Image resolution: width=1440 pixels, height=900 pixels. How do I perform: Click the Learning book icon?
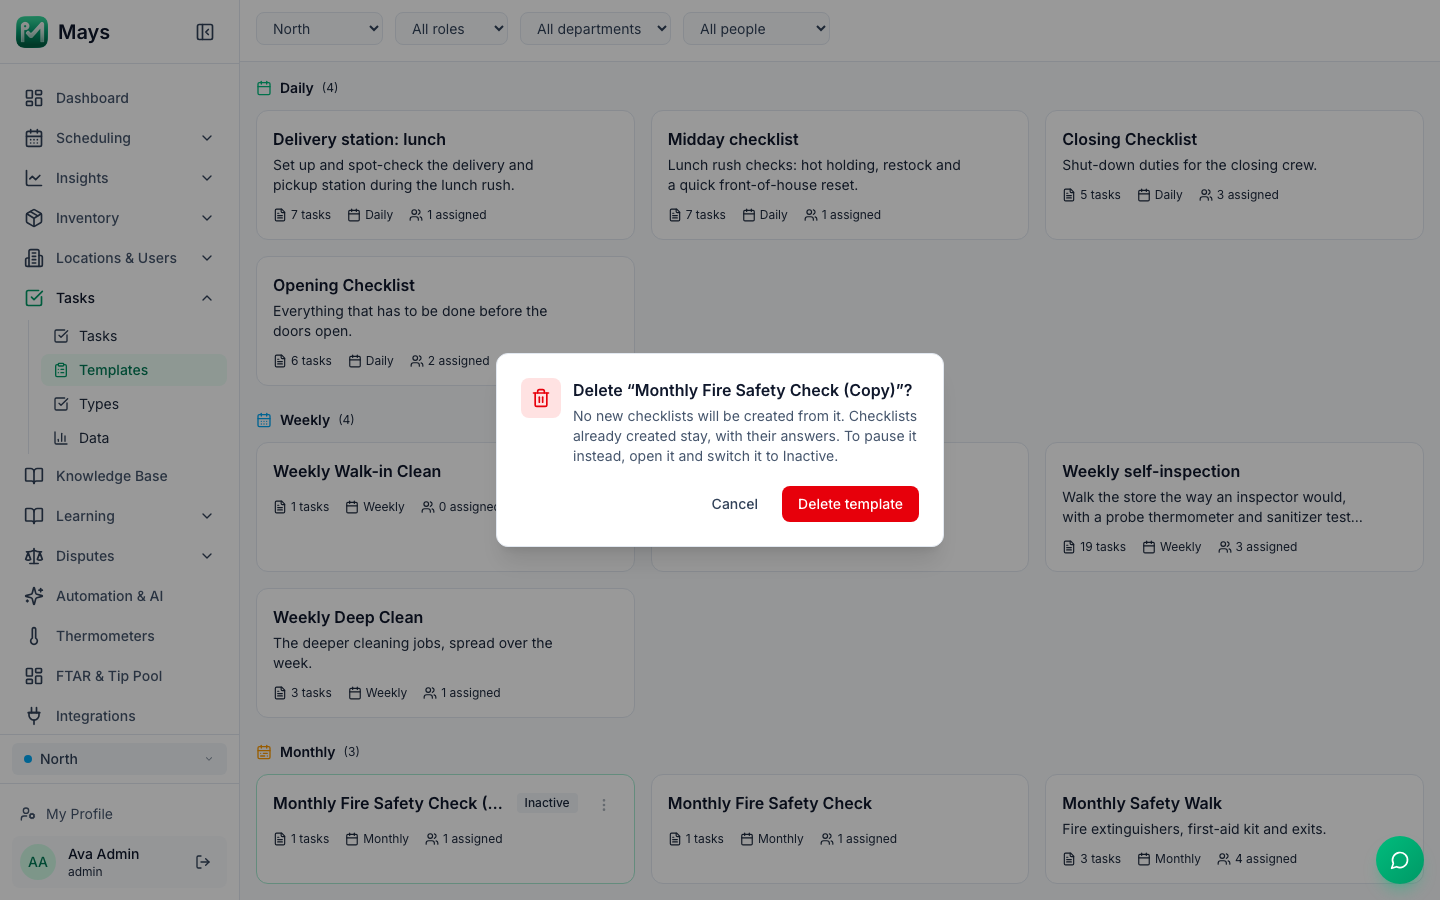tap(34, 516)
